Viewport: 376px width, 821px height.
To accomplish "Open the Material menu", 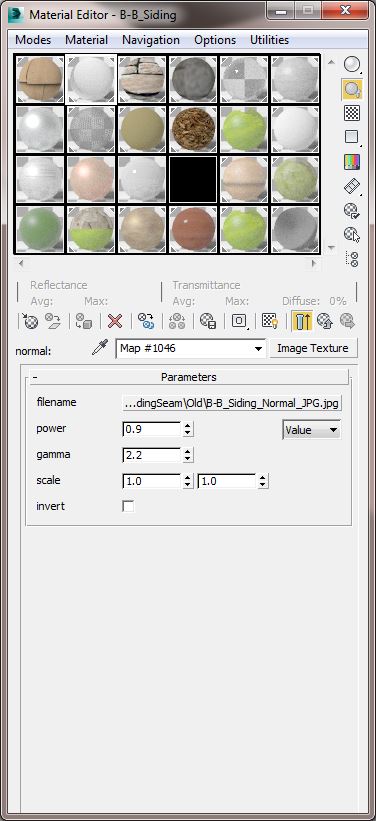I will 86,40.
